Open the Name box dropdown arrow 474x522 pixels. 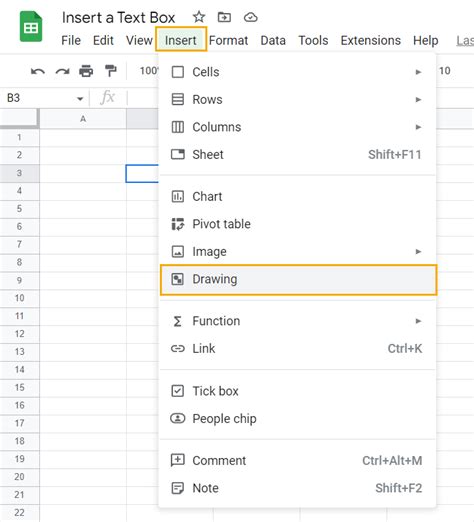(x=80, y=99)
